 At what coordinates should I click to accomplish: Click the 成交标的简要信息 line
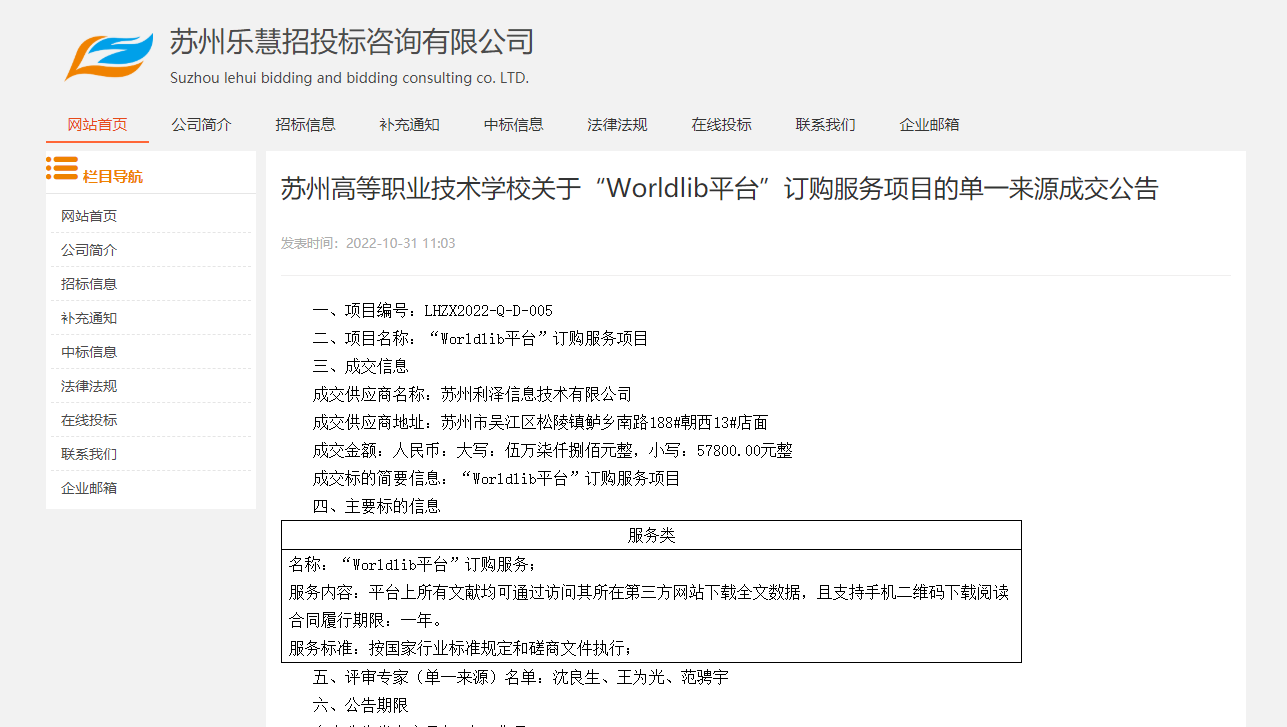pyautogui.click(x=496, y=479)
